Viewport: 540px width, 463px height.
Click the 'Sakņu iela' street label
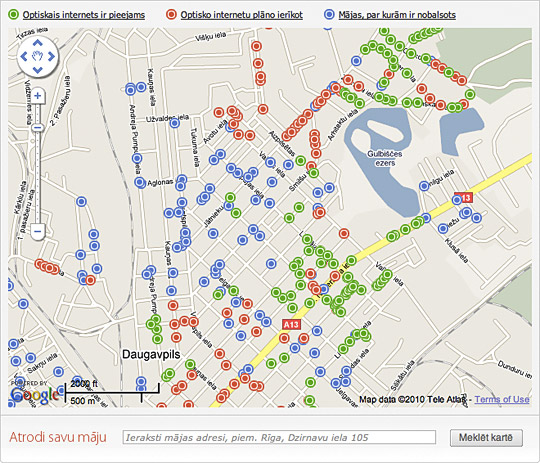click(x=42, y=363)
